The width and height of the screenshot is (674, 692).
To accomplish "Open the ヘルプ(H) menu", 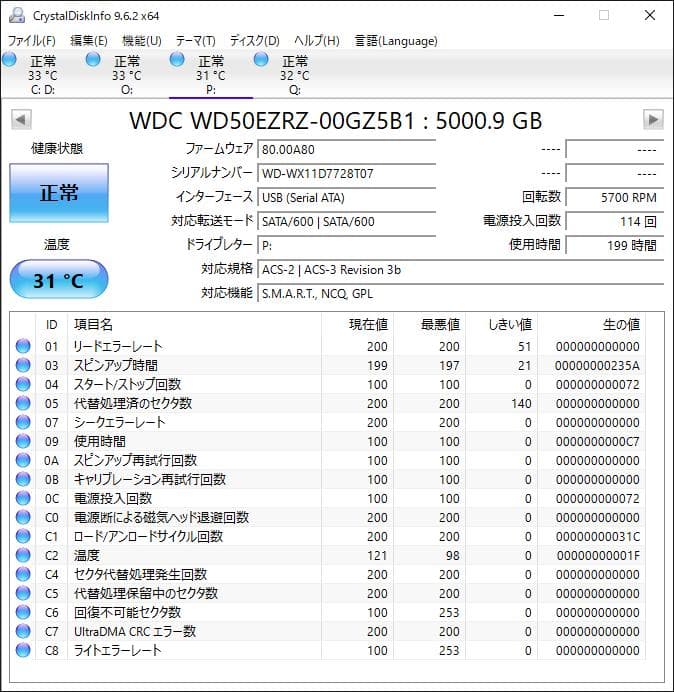I will [x=317, y=41].
